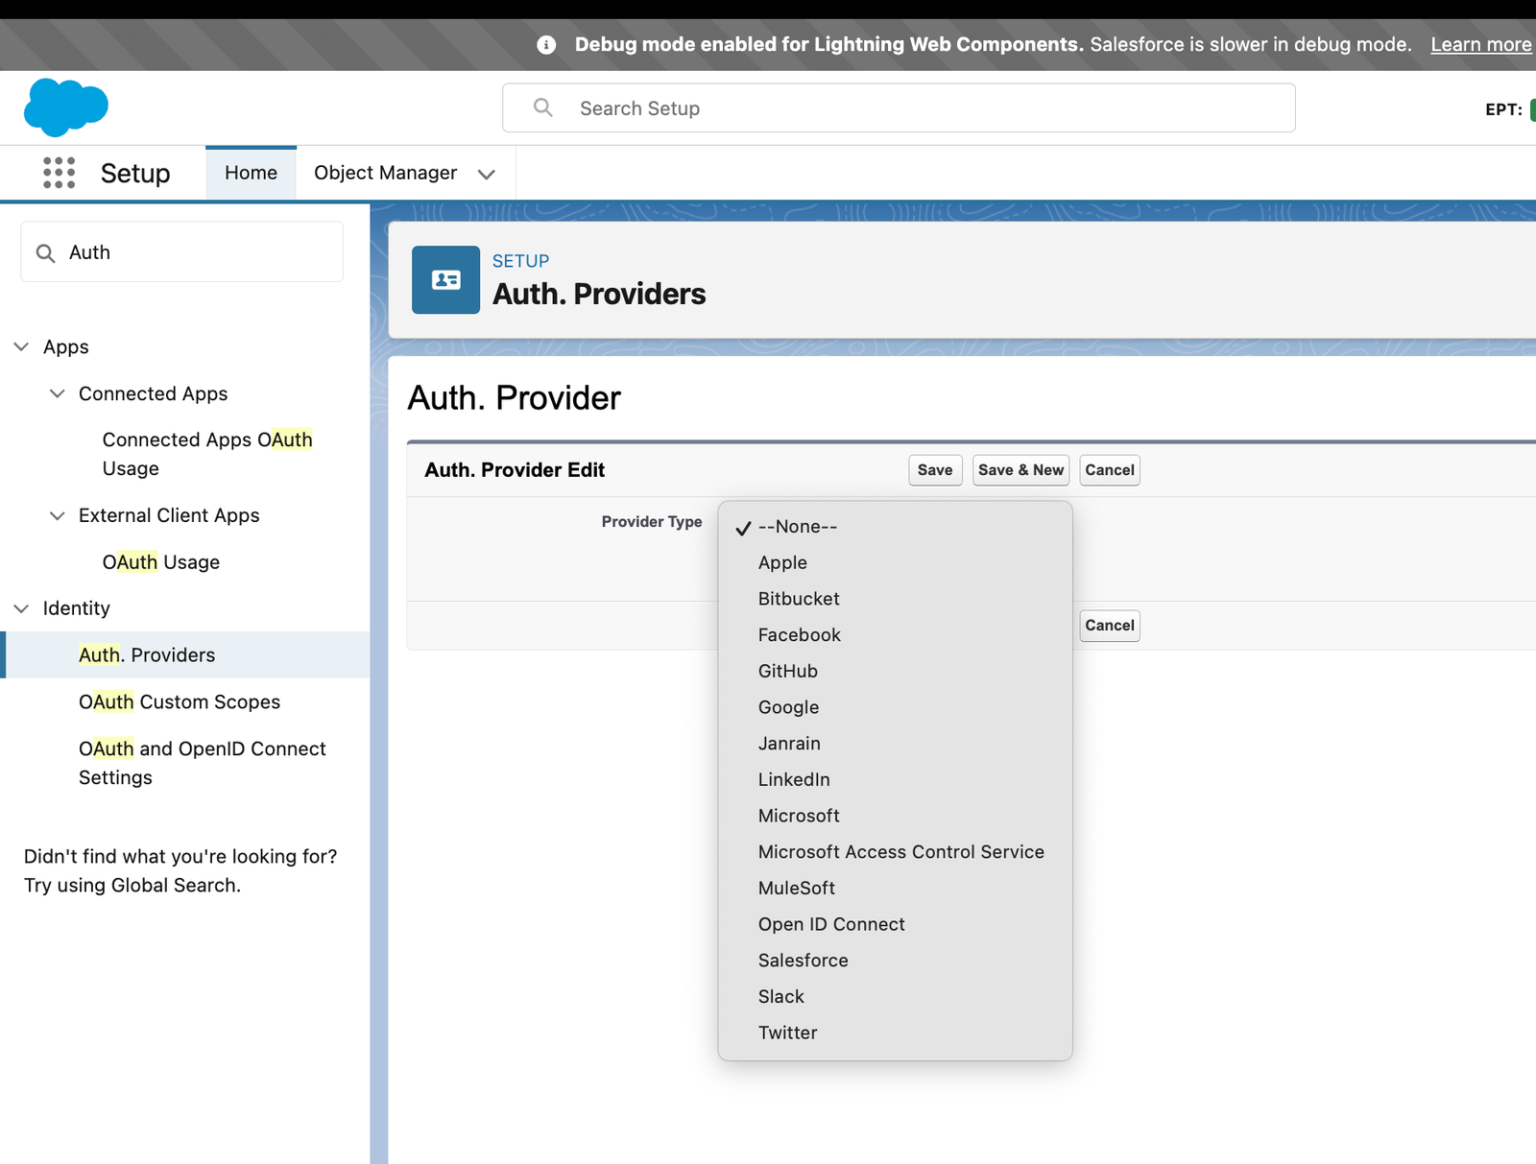This screenshot has height=1164, width=1536.
Task: Click the green EPT status indicator
Action: tap(1533, 109)
